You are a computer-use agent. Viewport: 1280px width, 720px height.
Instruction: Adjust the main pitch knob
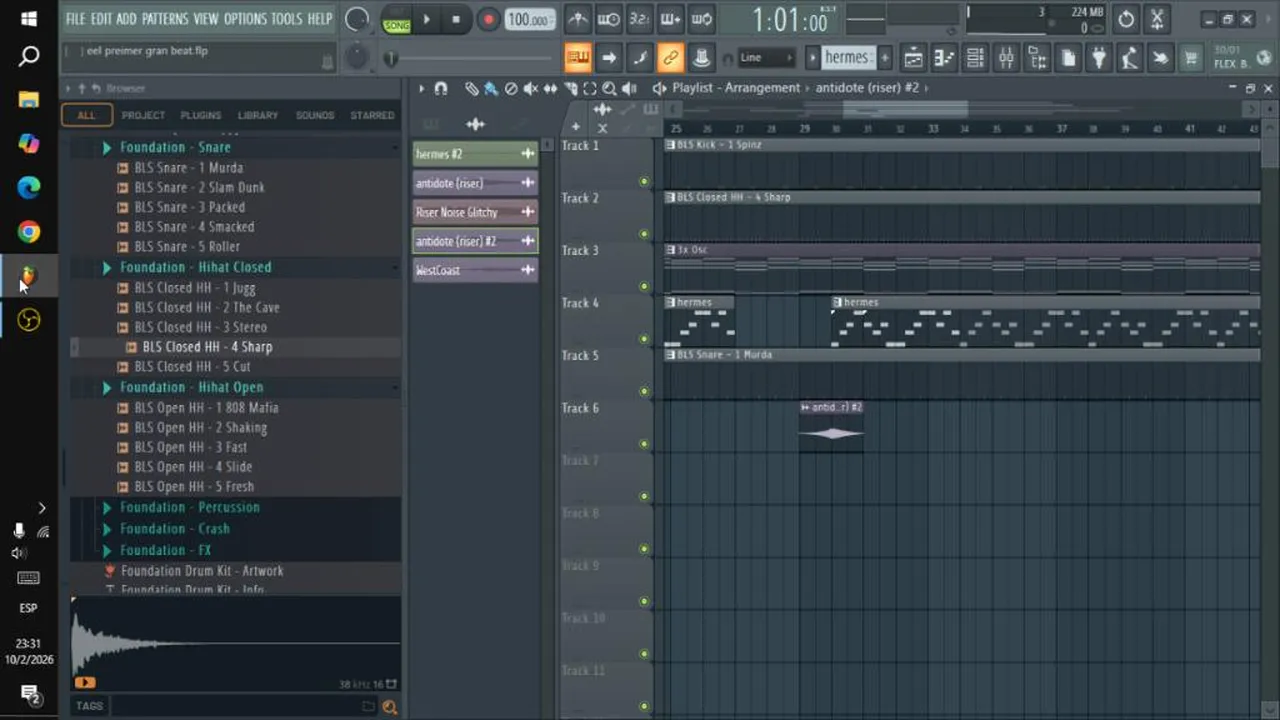point(357,58)
